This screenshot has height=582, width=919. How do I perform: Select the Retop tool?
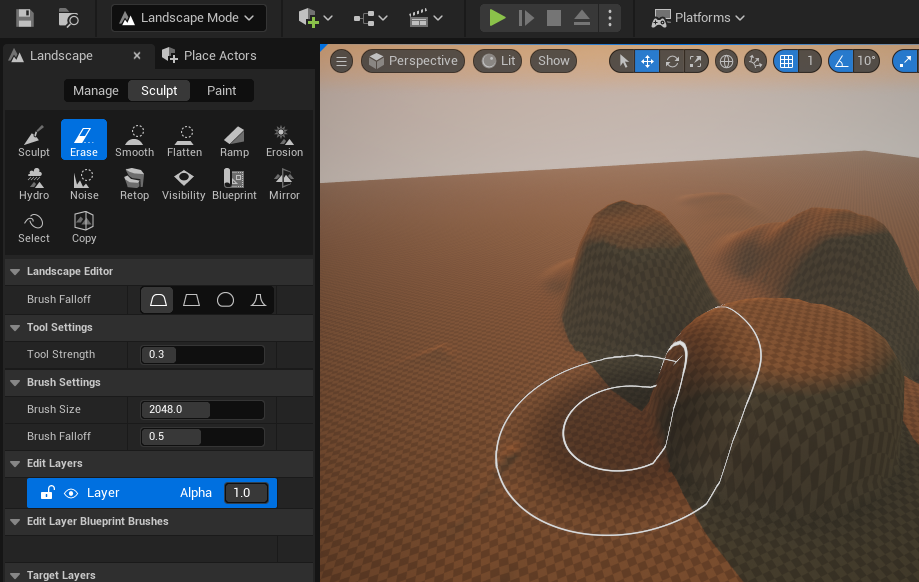click(x=134, y=183)
